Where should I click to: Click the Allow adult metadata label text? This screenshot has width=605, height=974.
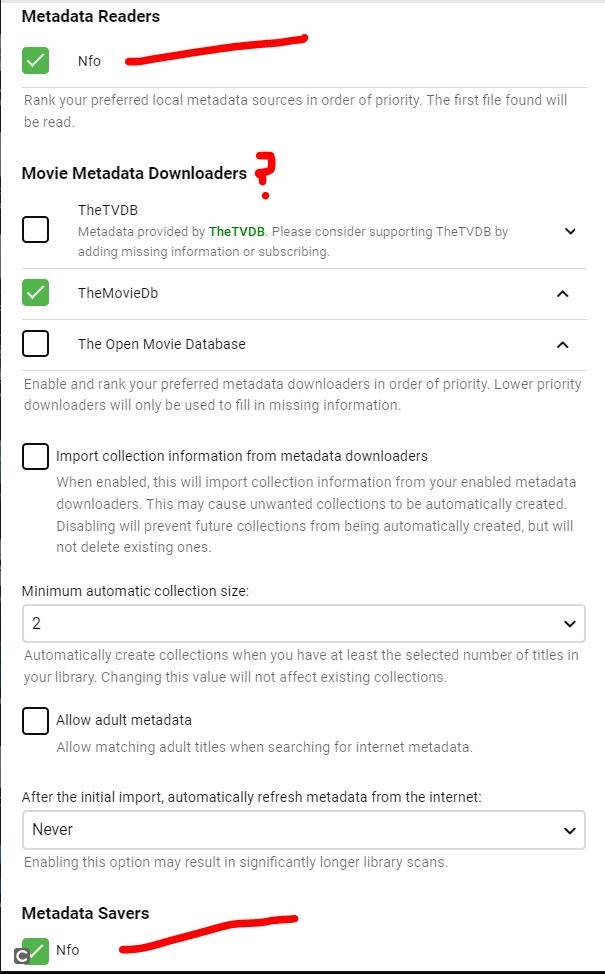click(124, 720)
